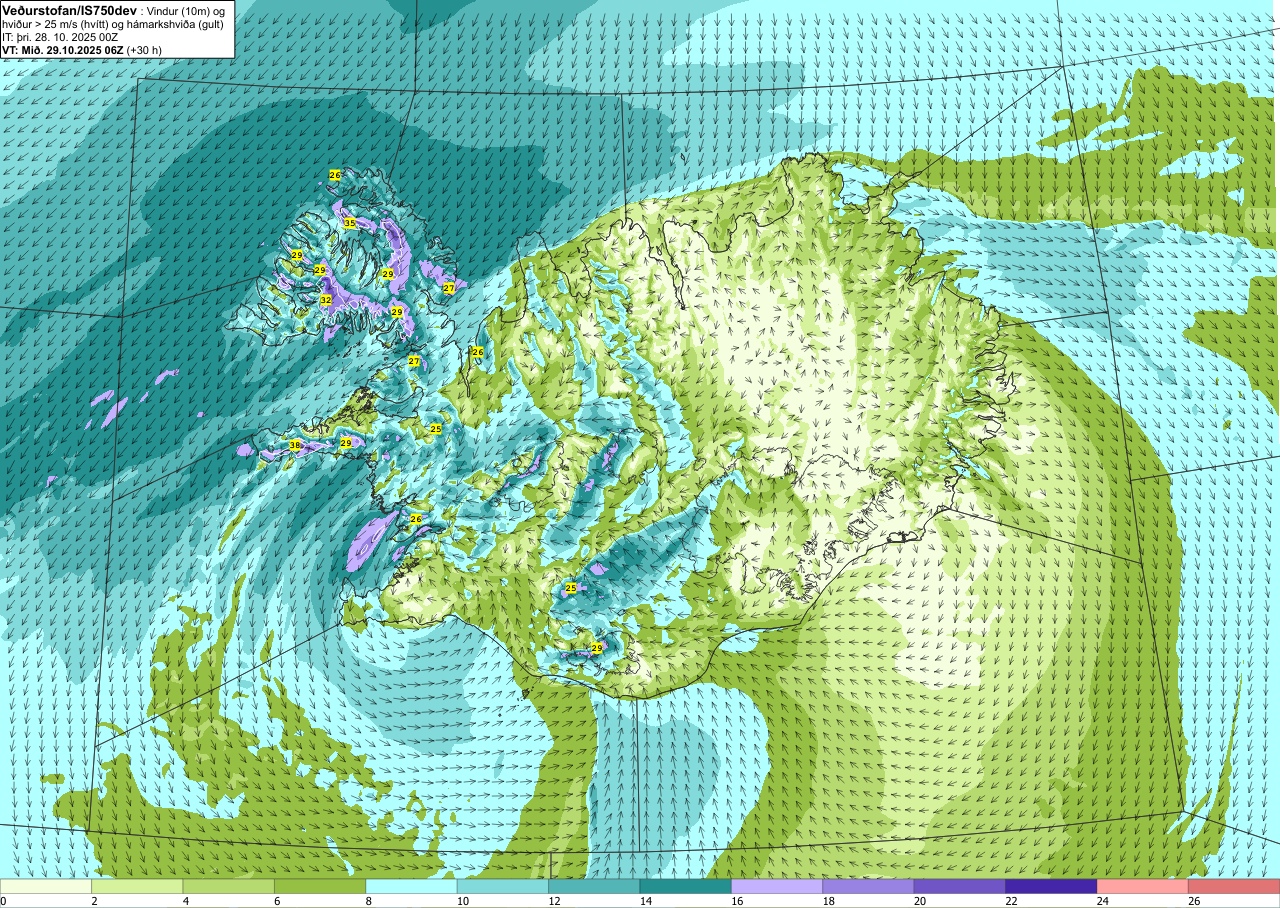Click the 0–2 m/s pale yellow legend swatch
1280x908 pixels.
pos(46,887)
